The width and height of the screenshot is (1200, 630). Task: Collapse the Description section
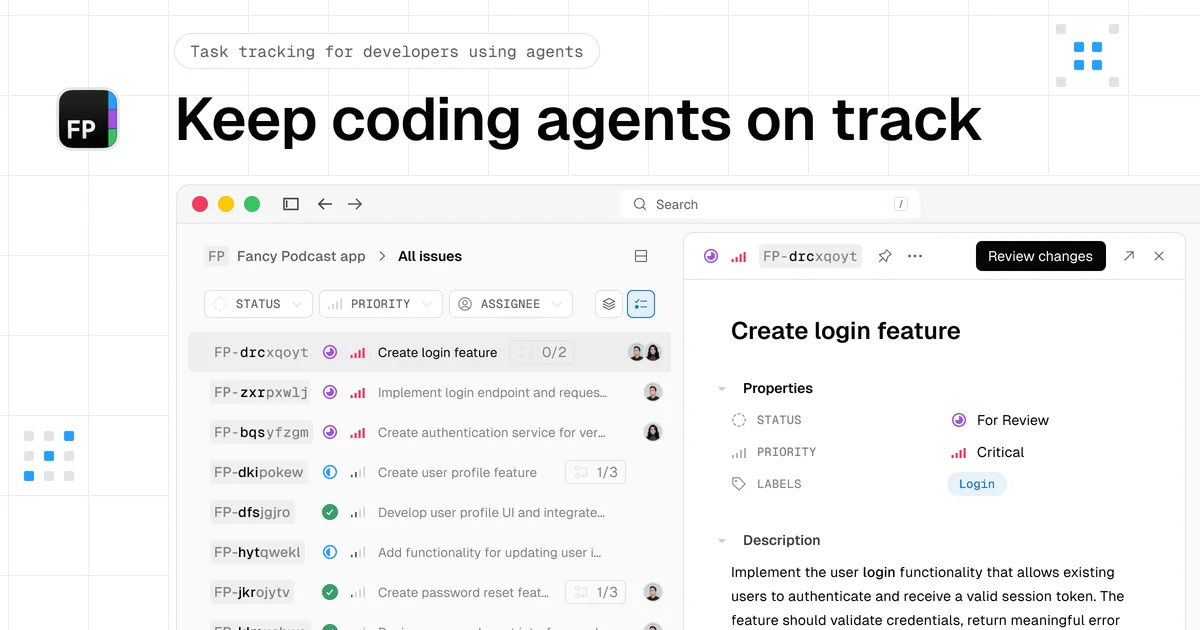point(722,540)
